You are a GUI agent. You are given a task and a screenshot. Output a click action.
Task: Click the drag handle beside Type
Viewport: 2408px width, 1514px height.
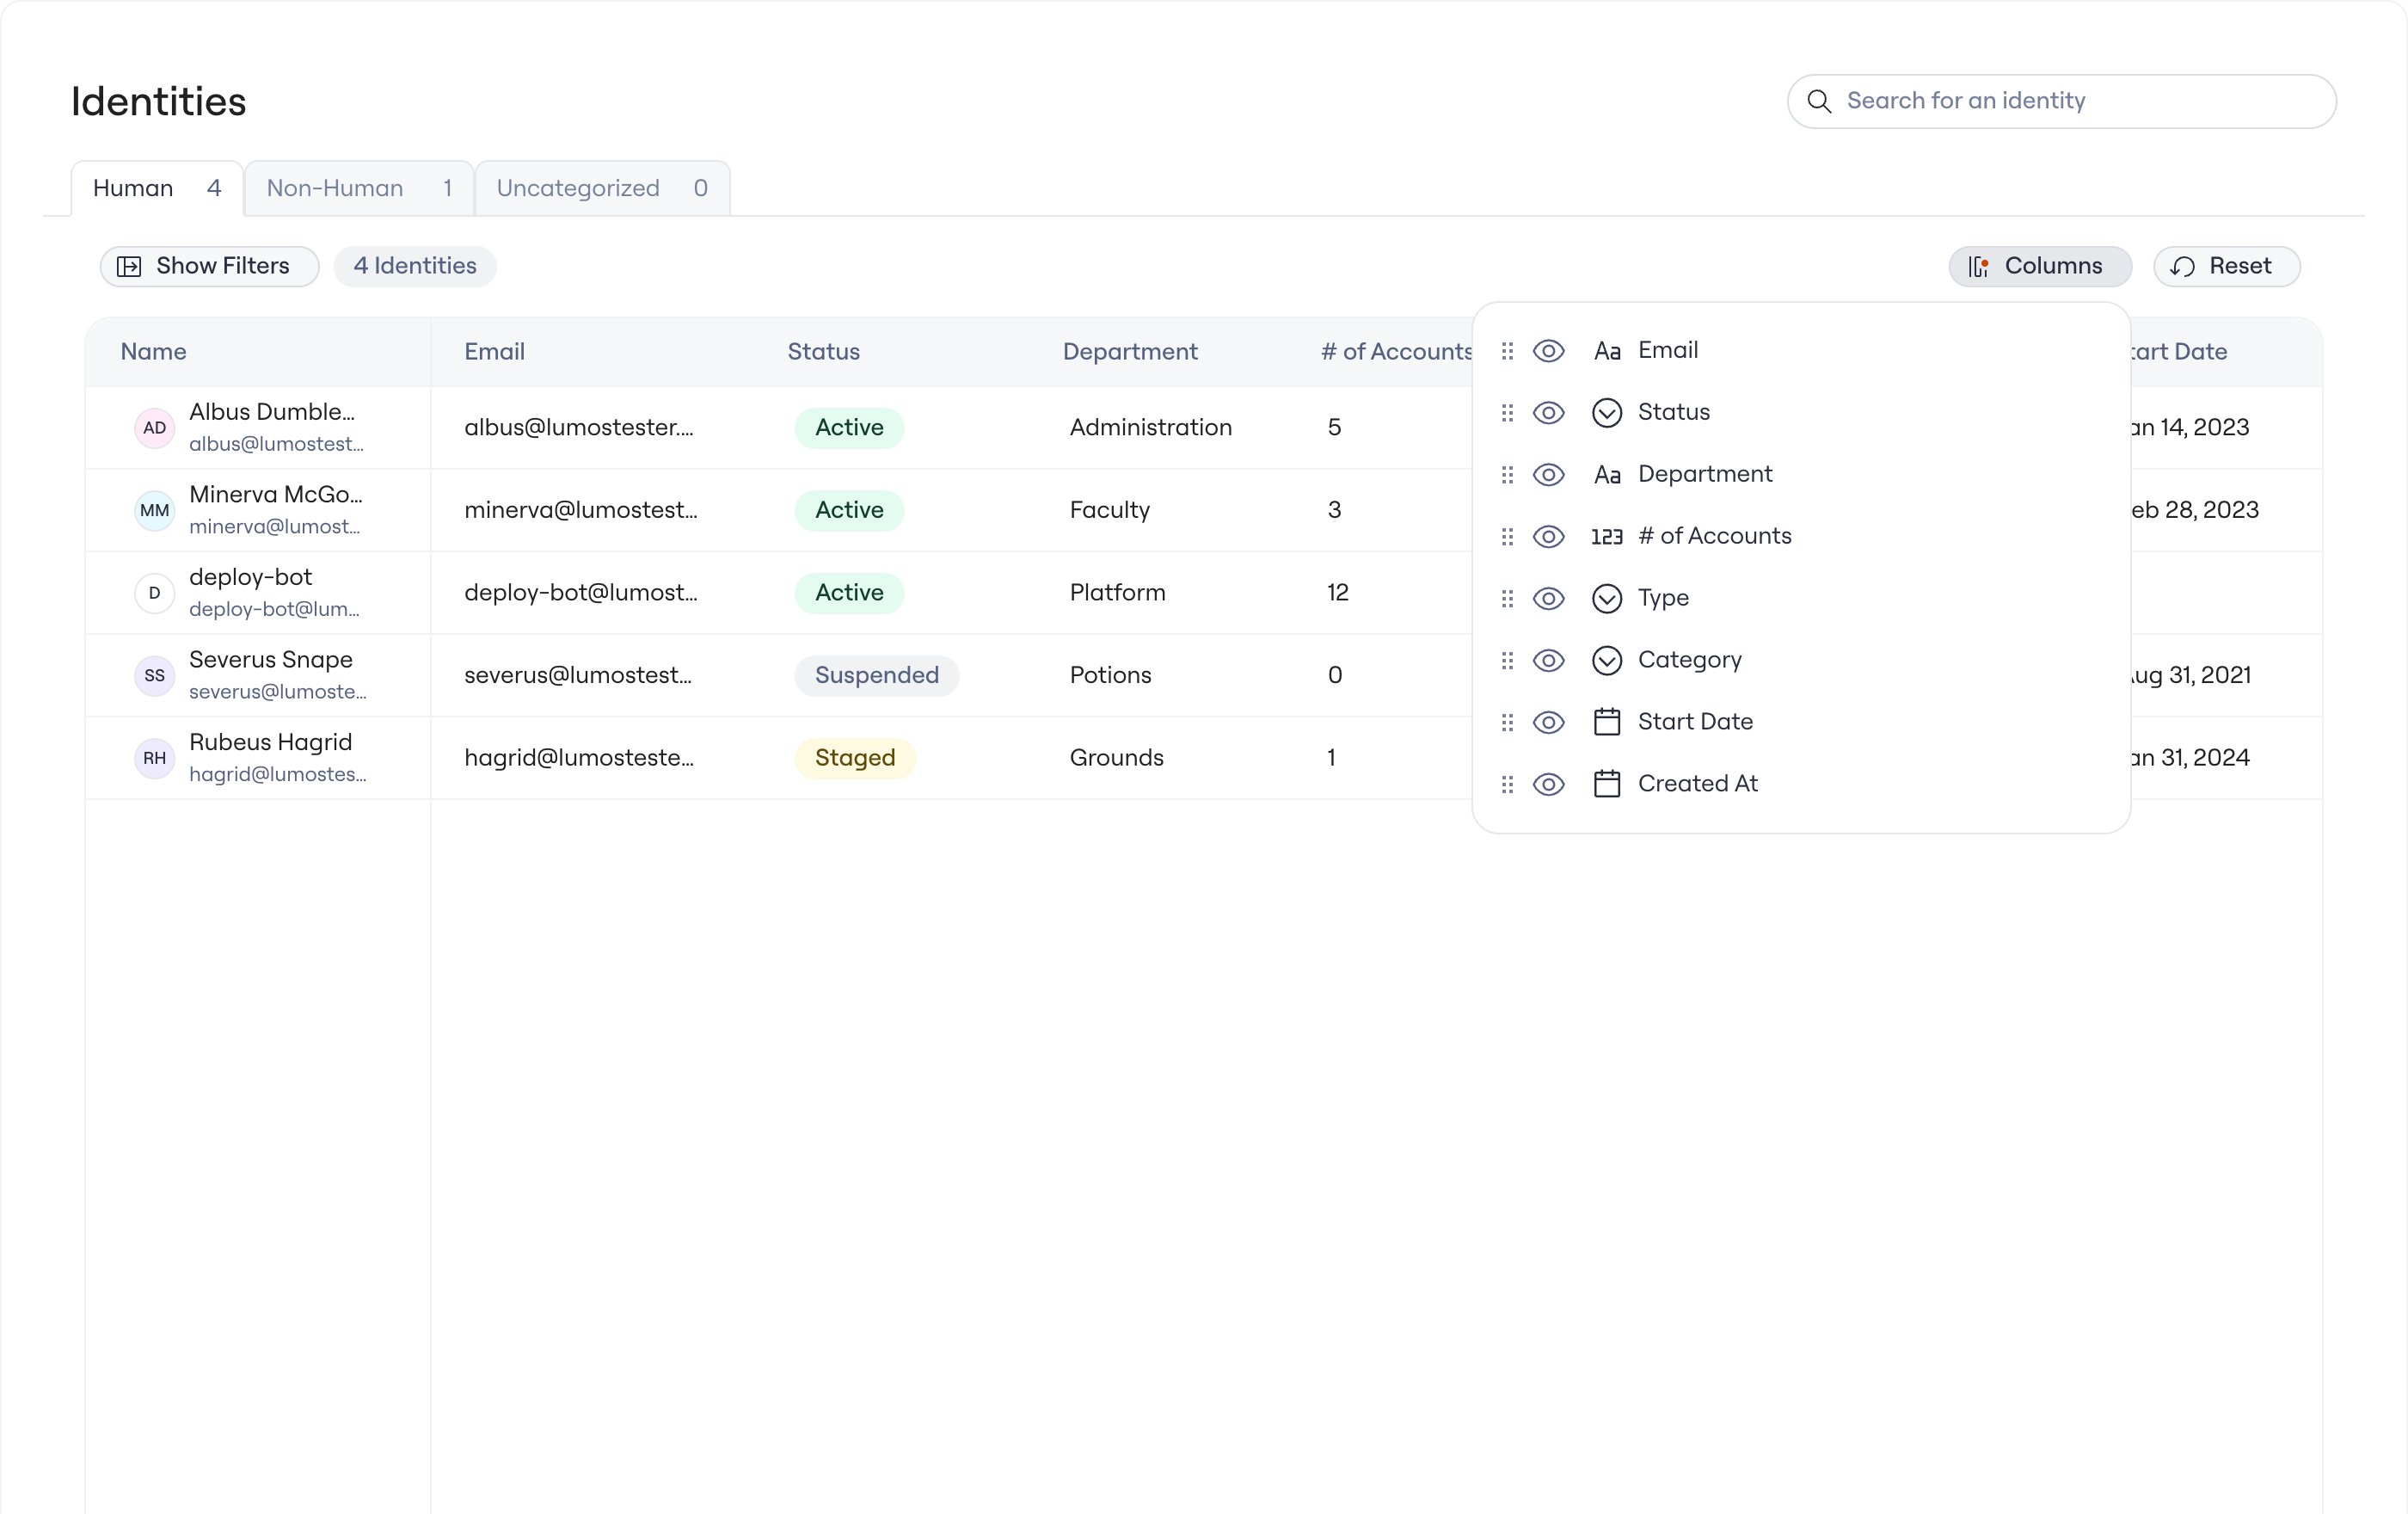click(x=1507, y=599)
